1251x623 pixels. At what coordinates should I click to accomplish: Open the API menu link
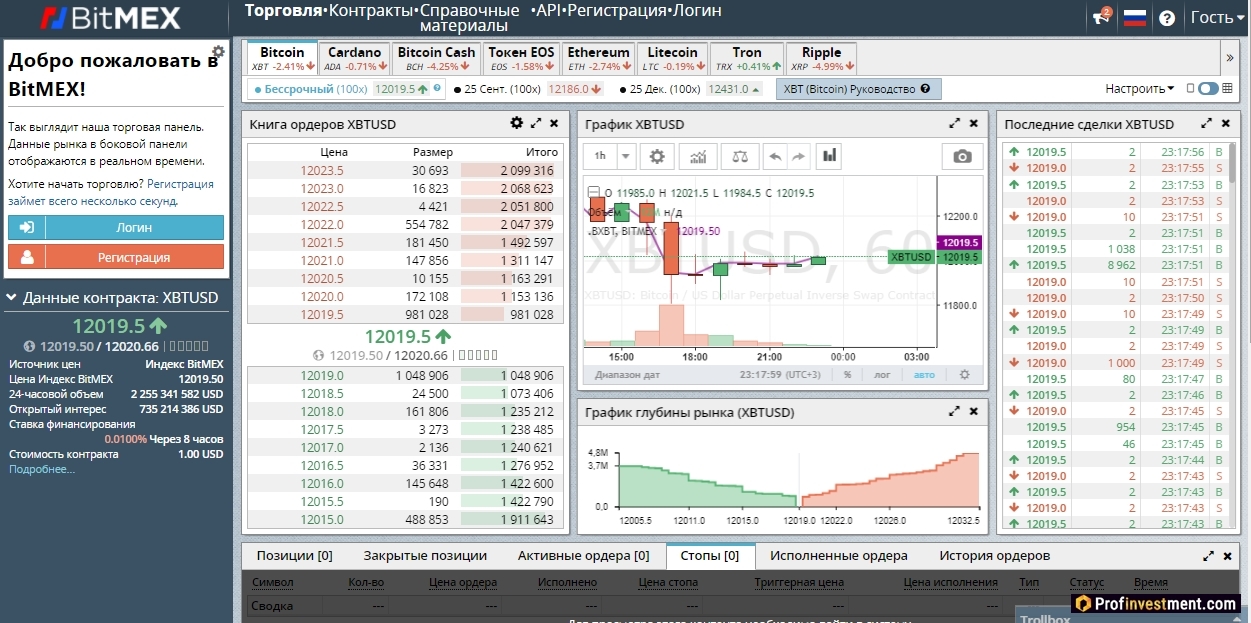(548, 11)
